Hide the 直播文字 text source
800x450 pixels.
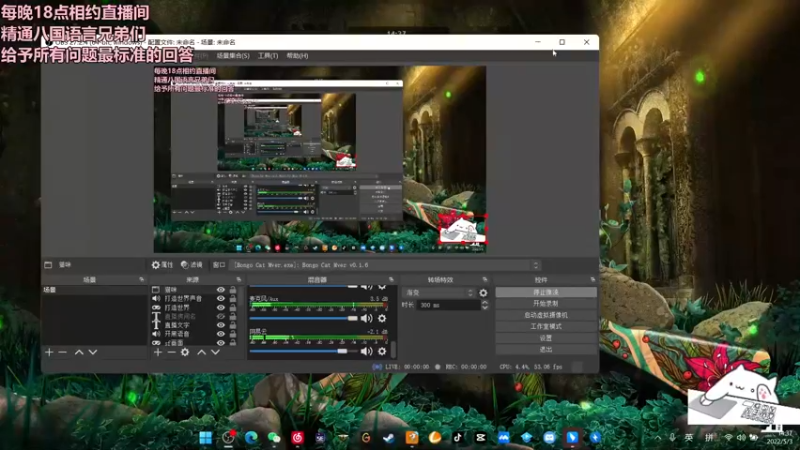[x=220, y=325]
